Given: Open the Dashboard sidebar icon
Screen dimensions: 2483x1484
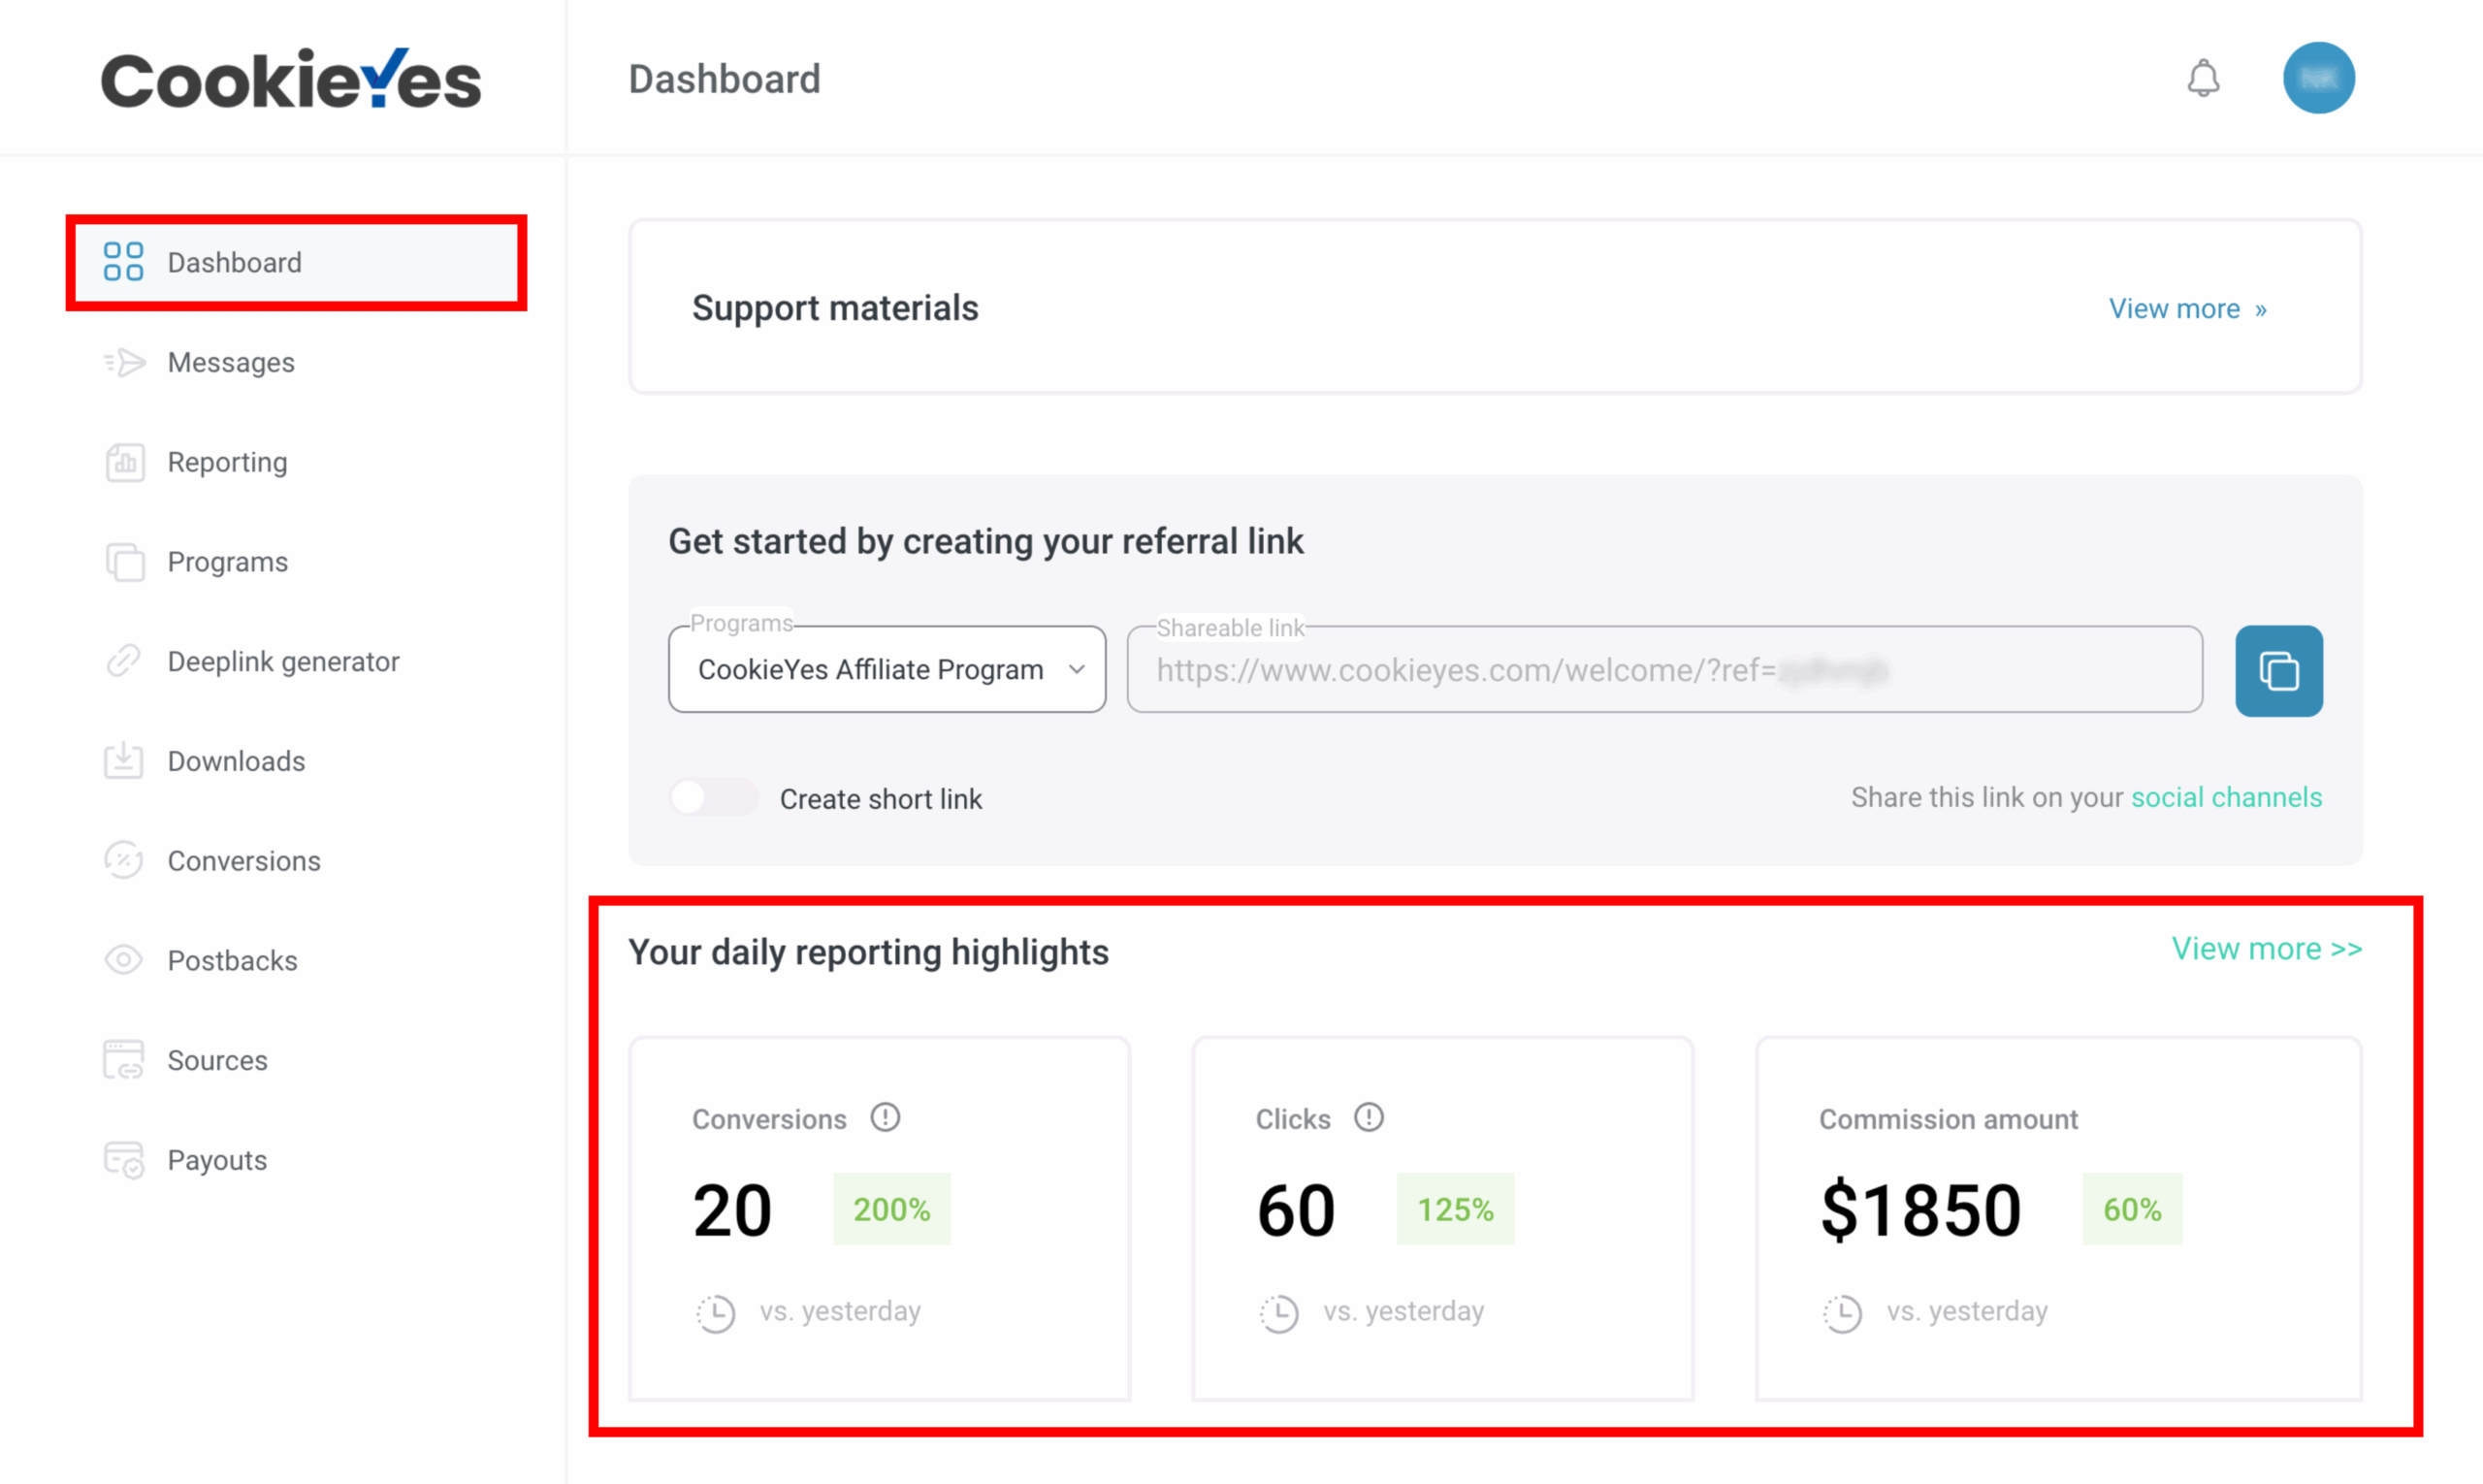Looking at the screenshot, I should [123, 262].
